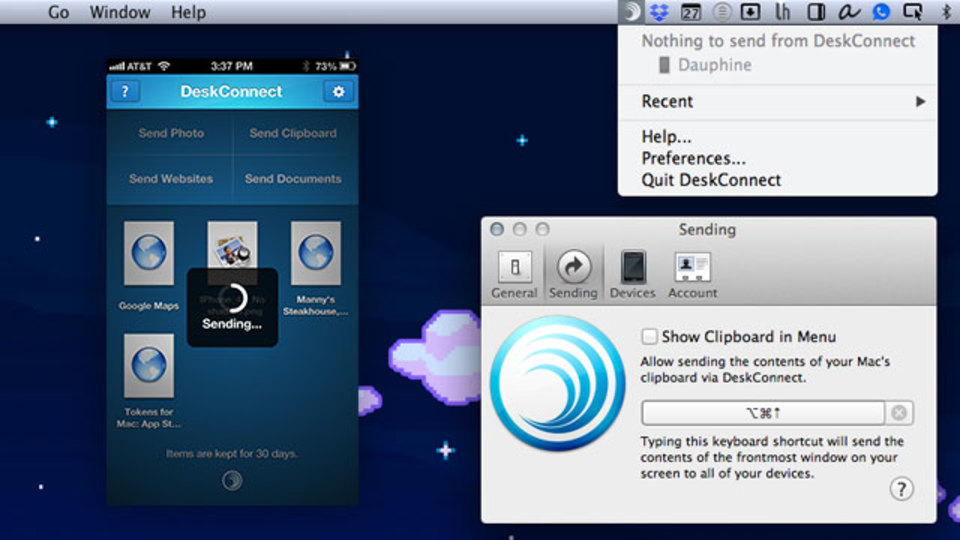Select Quit DeskConnect menu entry
The height and width of the screenshot is (540, 960).
point(711,181)
